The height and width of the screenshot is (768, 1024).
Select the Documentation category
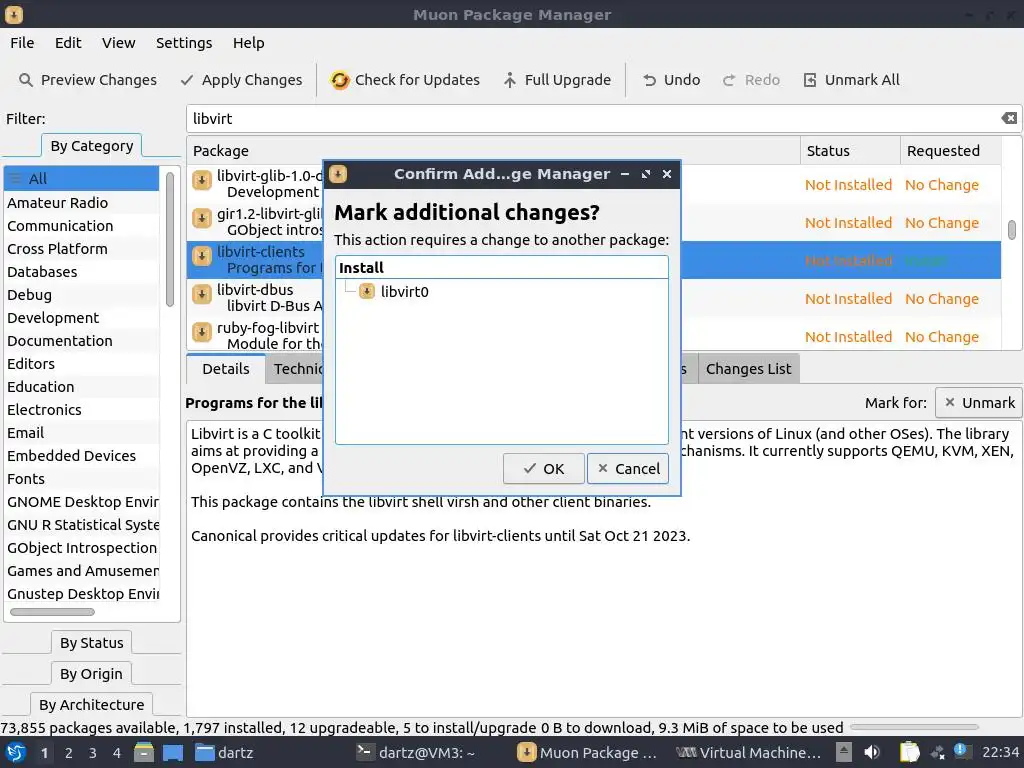tap(81, 341)
